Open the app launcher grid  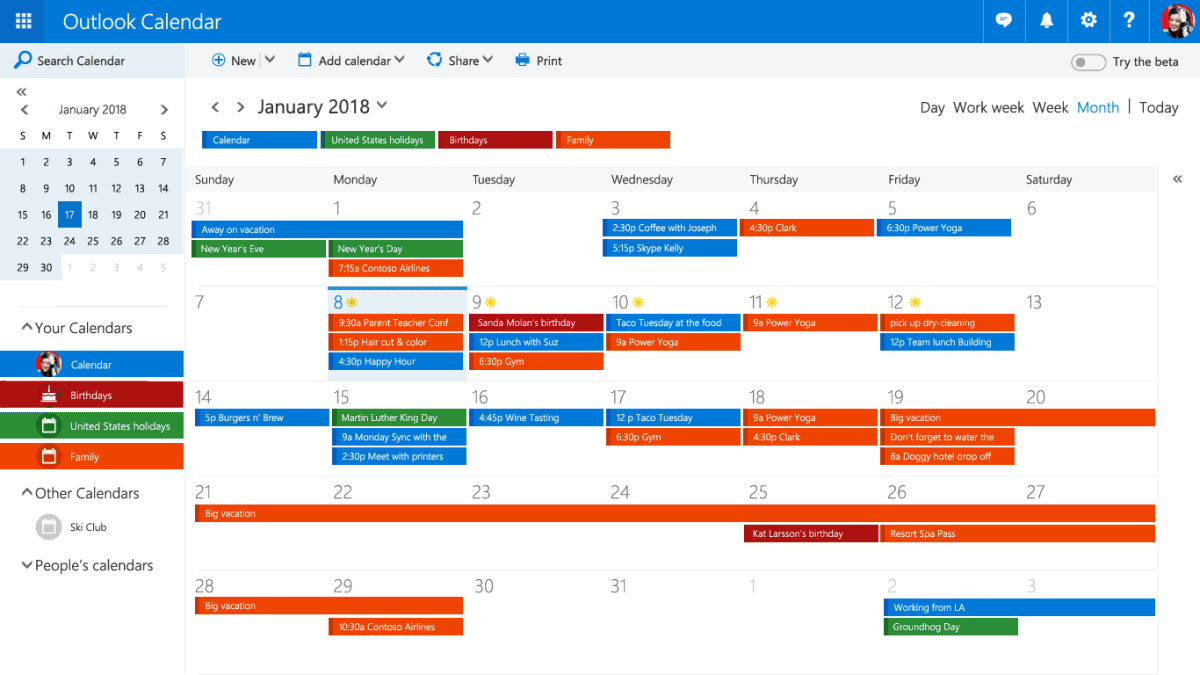tap(22, 21)
